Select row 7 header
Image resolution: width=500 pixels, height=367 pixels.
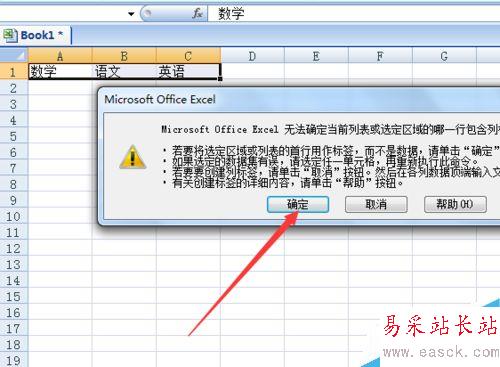coord(14,168)
